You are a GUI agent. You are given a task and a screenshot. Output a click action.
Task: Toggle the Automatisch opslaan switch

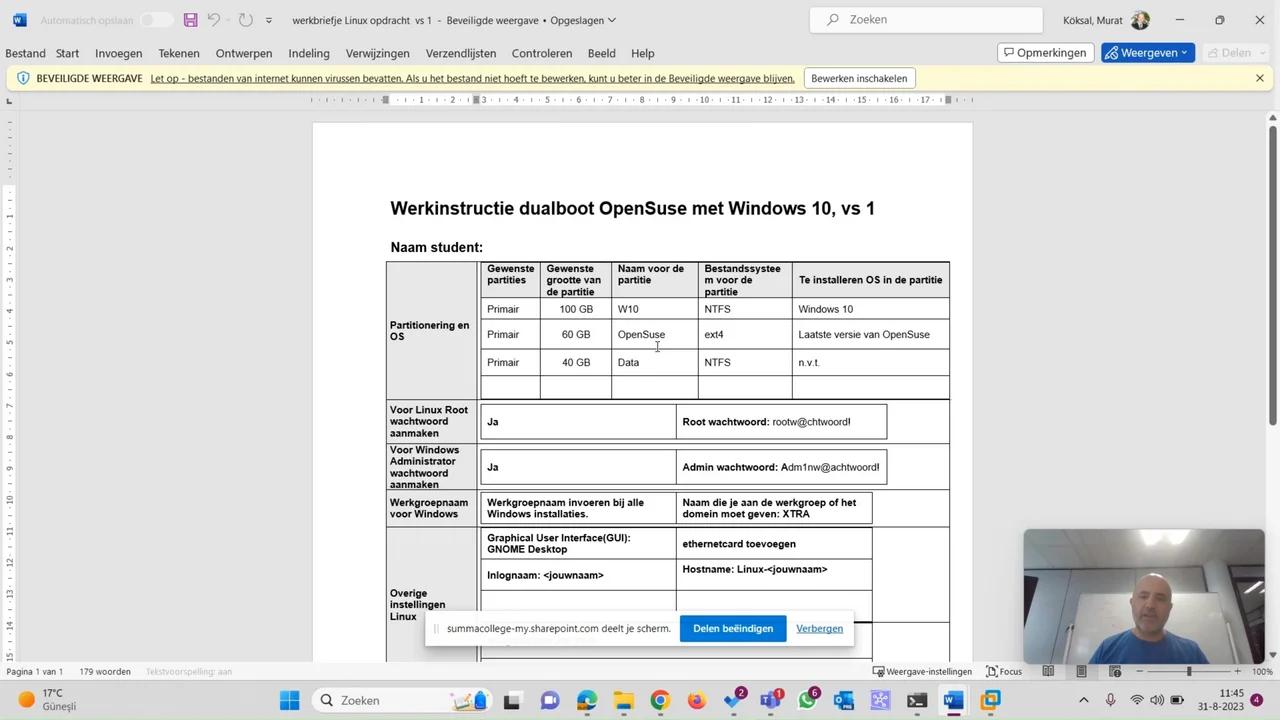tap(156, 20)
